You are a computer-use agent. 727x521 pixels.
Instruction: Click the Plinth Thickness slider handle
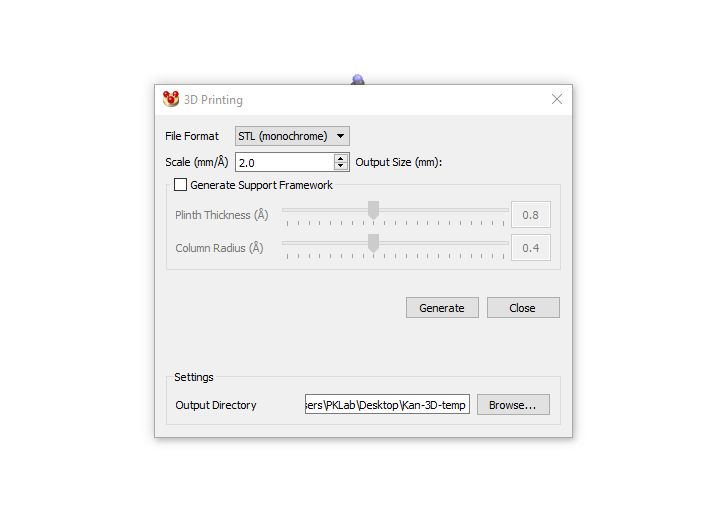click(x=373, y=210)
